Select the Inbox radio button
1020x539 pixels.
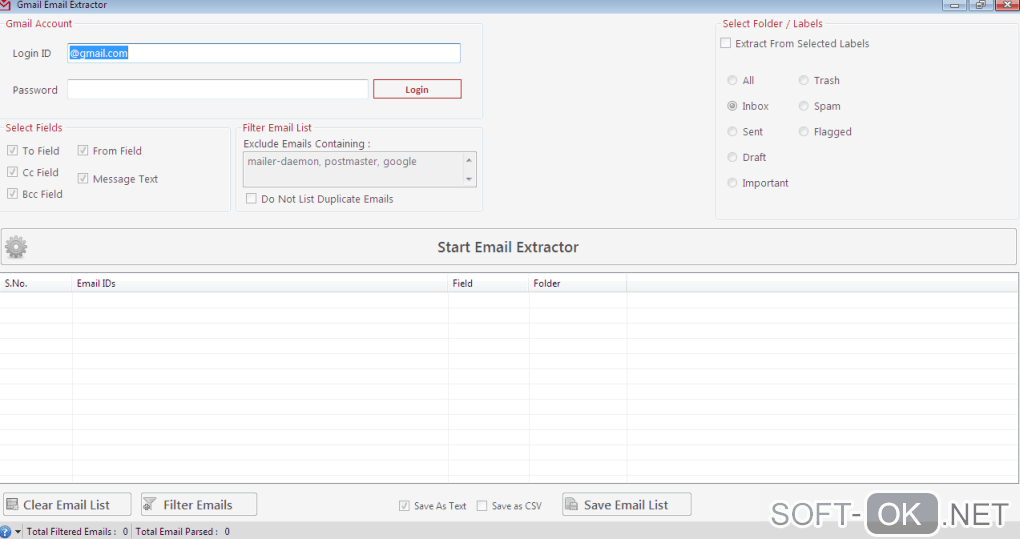click(732, 105)
